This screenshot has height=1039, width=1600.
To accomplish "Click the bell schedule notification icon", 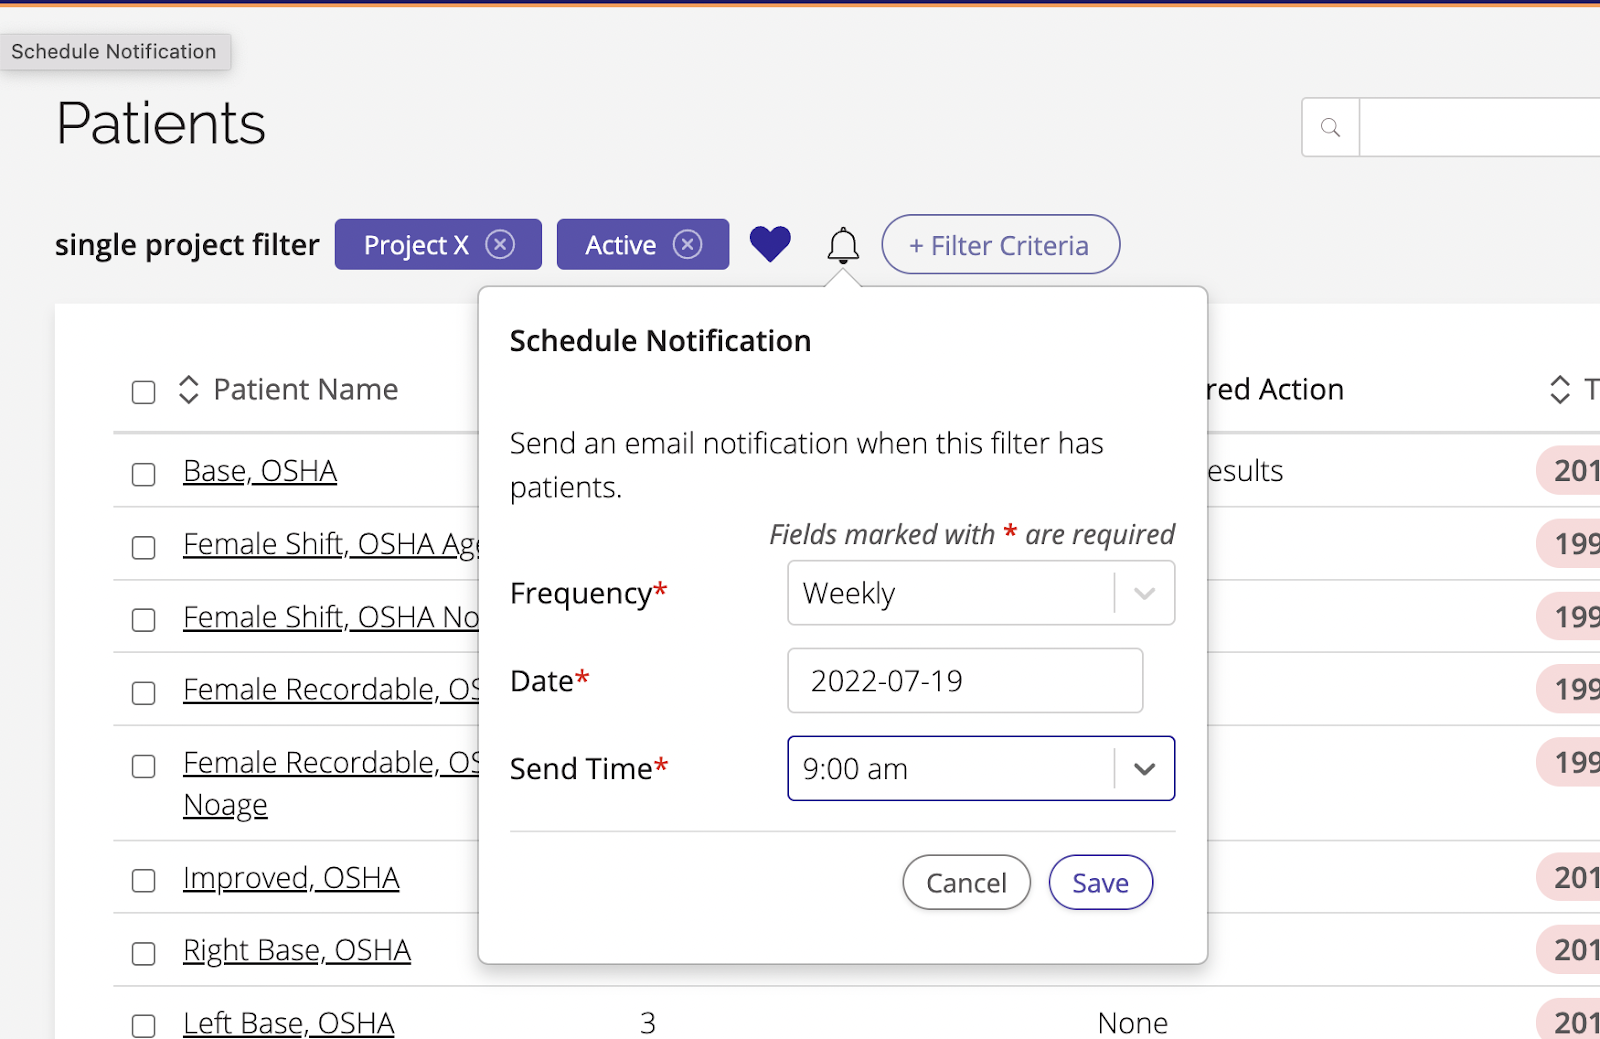I will (843, 245).
